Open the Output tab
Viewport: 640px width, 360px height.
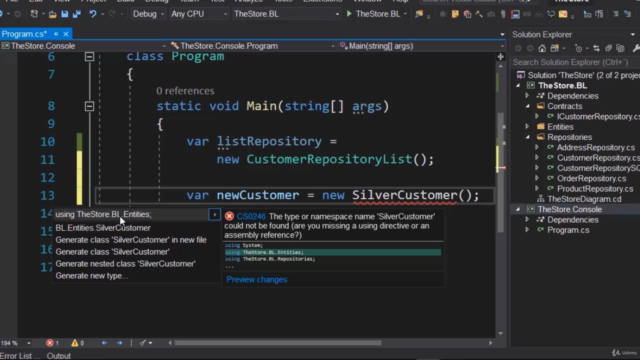(x=59, y=356)
